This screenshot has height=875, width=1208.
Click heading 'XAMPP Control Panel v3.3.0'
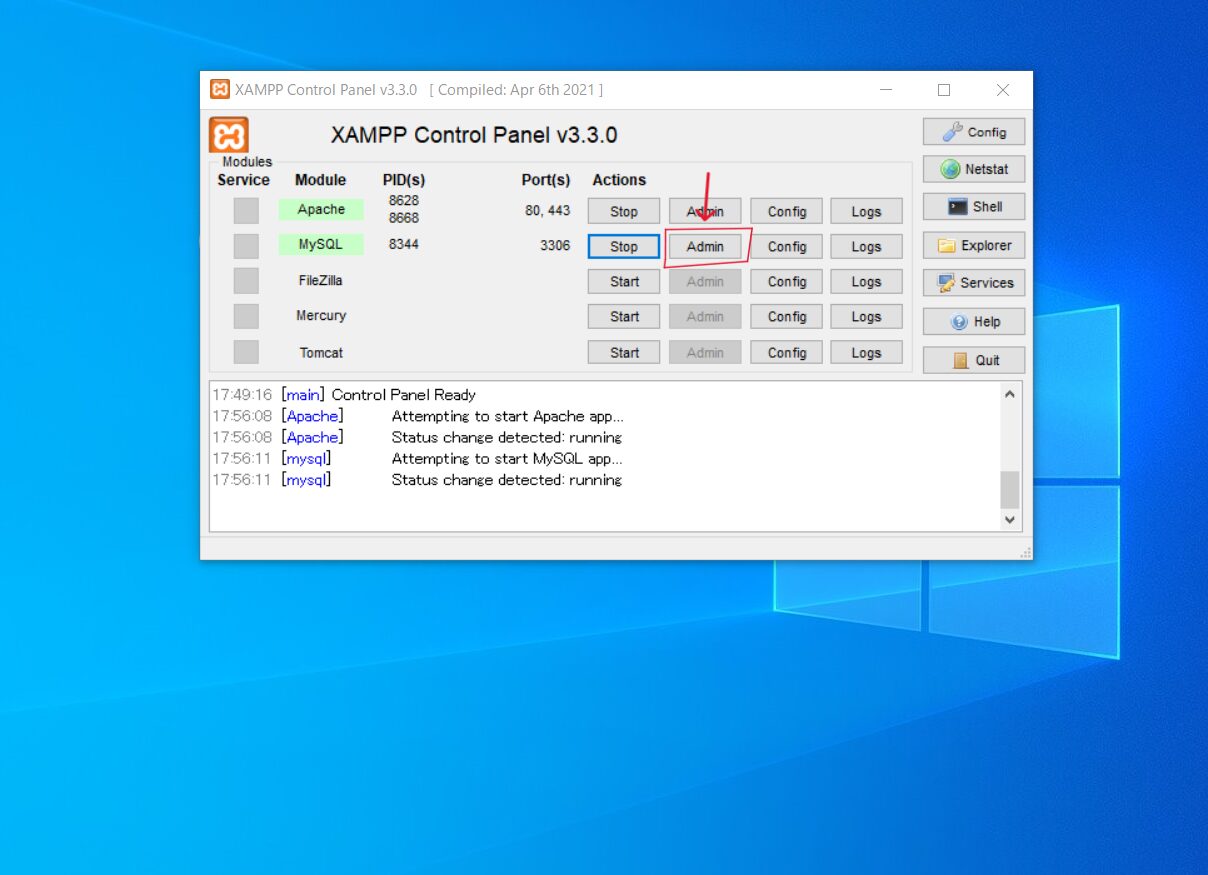(474, 135)
